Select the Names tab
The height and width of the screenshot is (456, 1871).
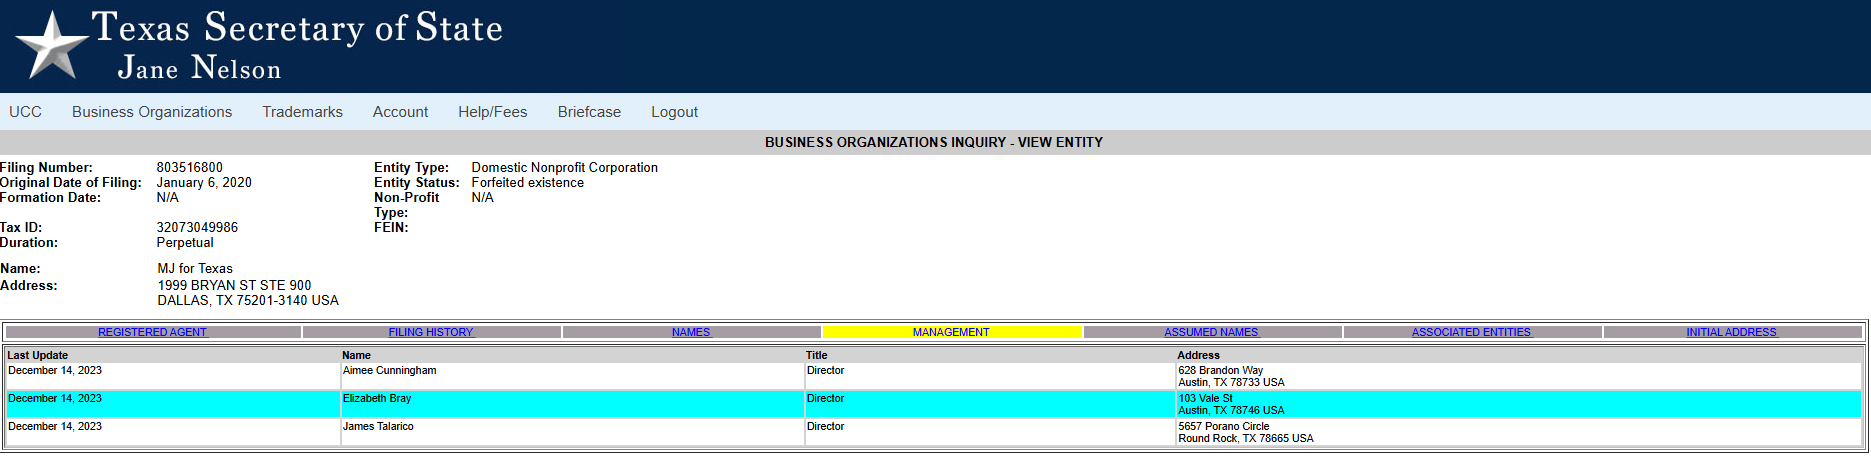(x=691, y=332)
